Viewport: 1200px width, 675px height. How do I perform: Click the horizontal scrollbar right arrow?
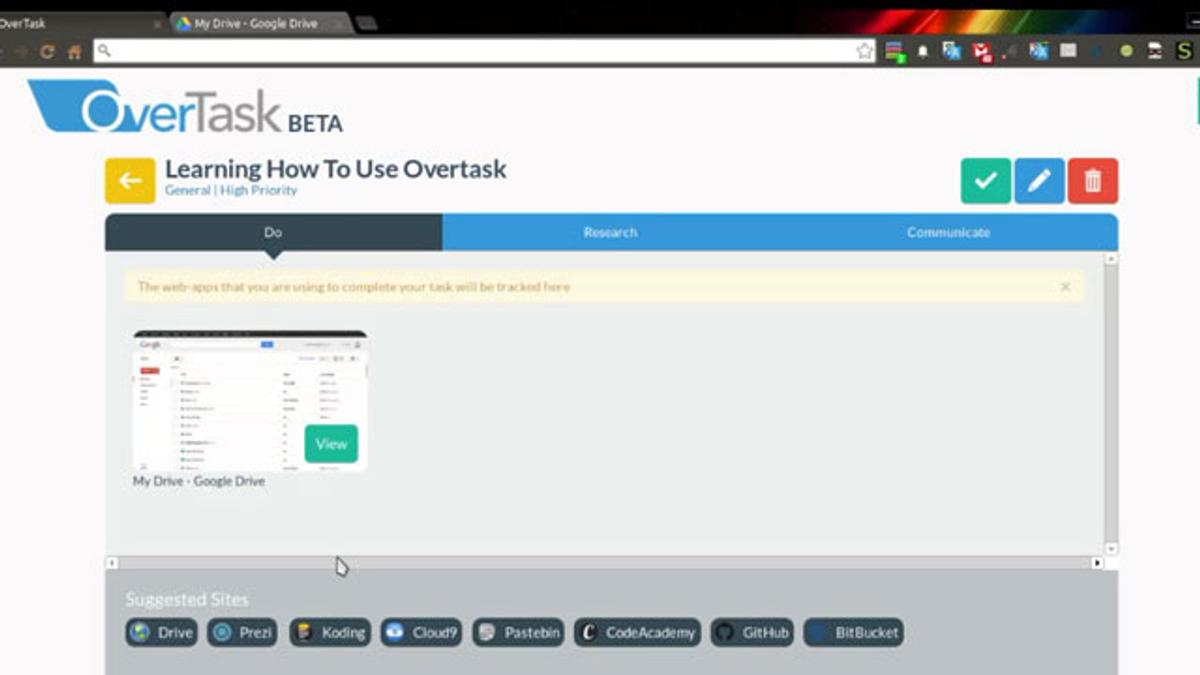tap(1097, 563)
